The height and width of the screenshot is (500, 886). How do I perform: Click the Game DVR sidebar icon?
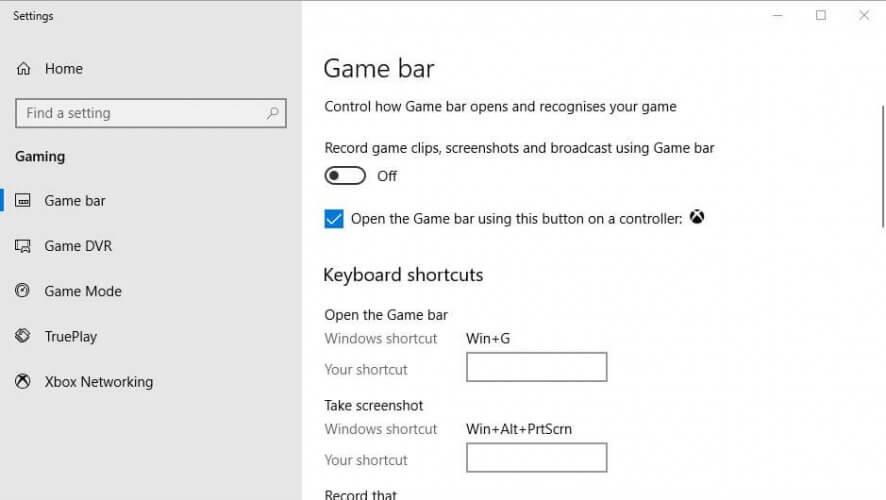(23, 246)
